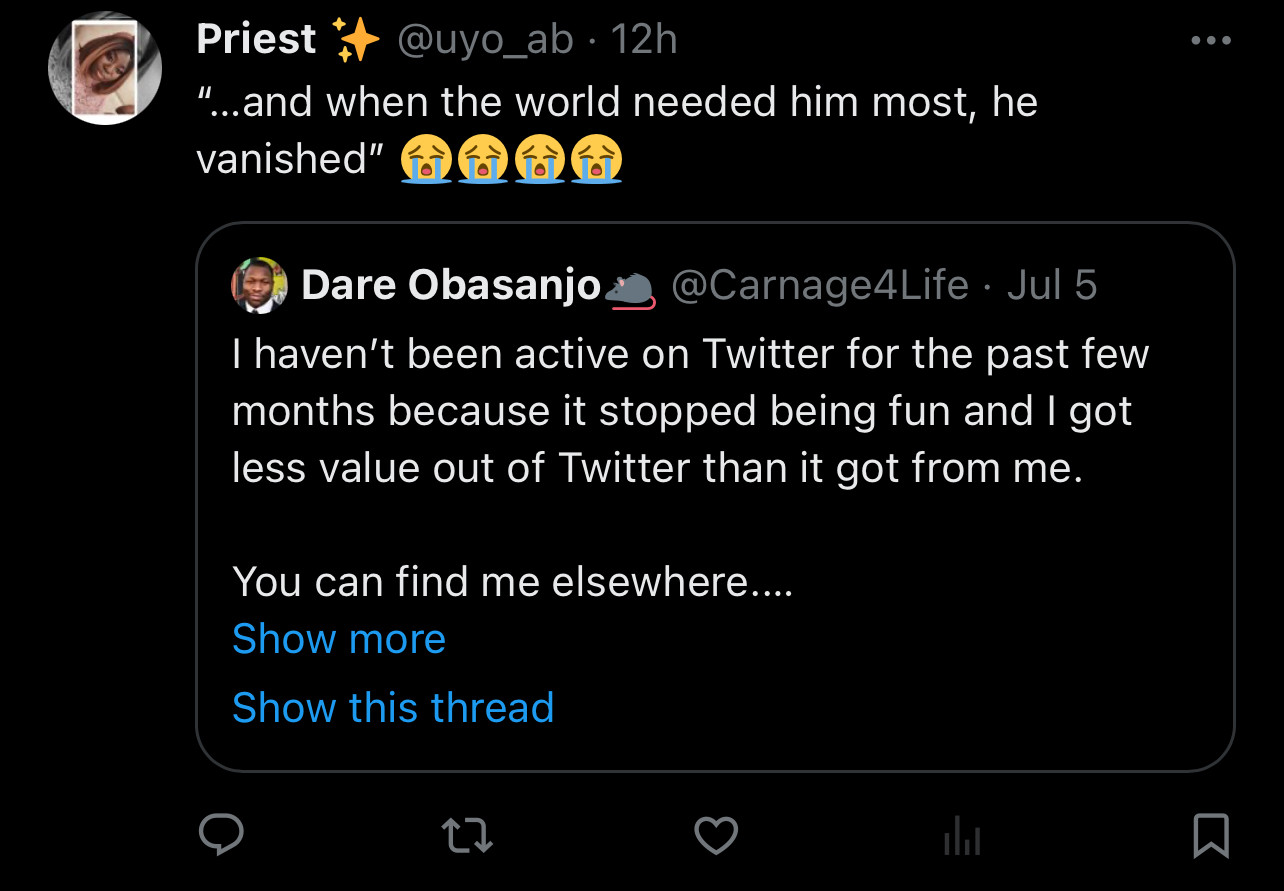Click the rat emoji beside Dare Obasanjo
The width and height of the screenshot is (1284, 891).
tap(630, 289)
